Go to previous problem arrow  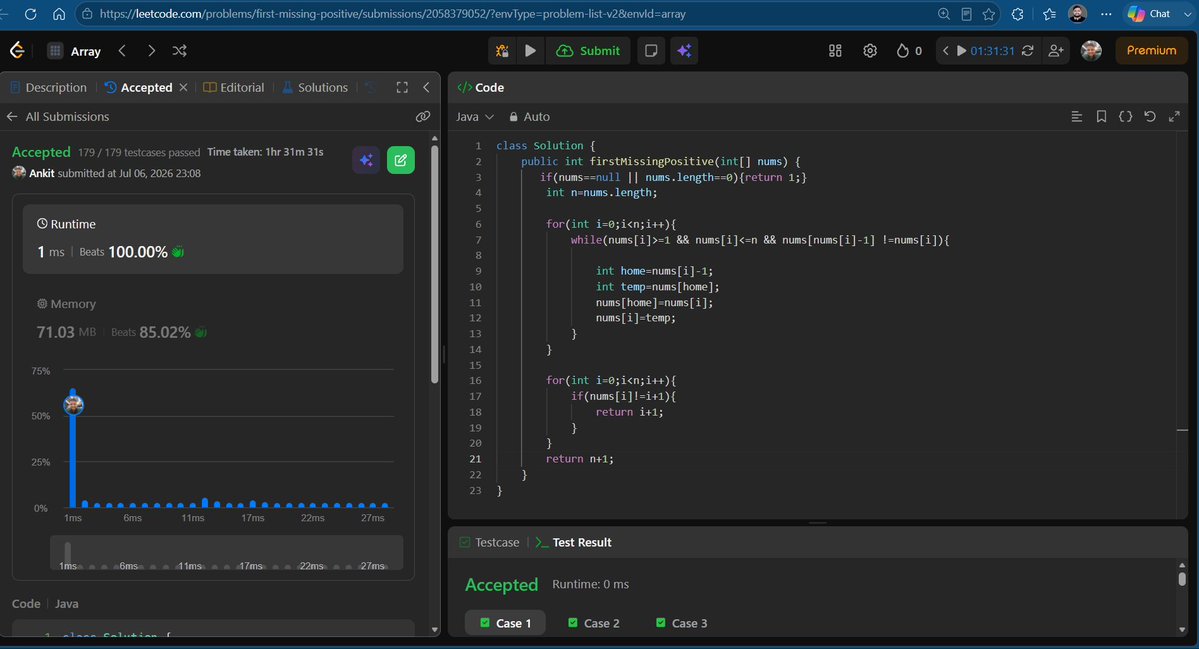click(122, 50)
